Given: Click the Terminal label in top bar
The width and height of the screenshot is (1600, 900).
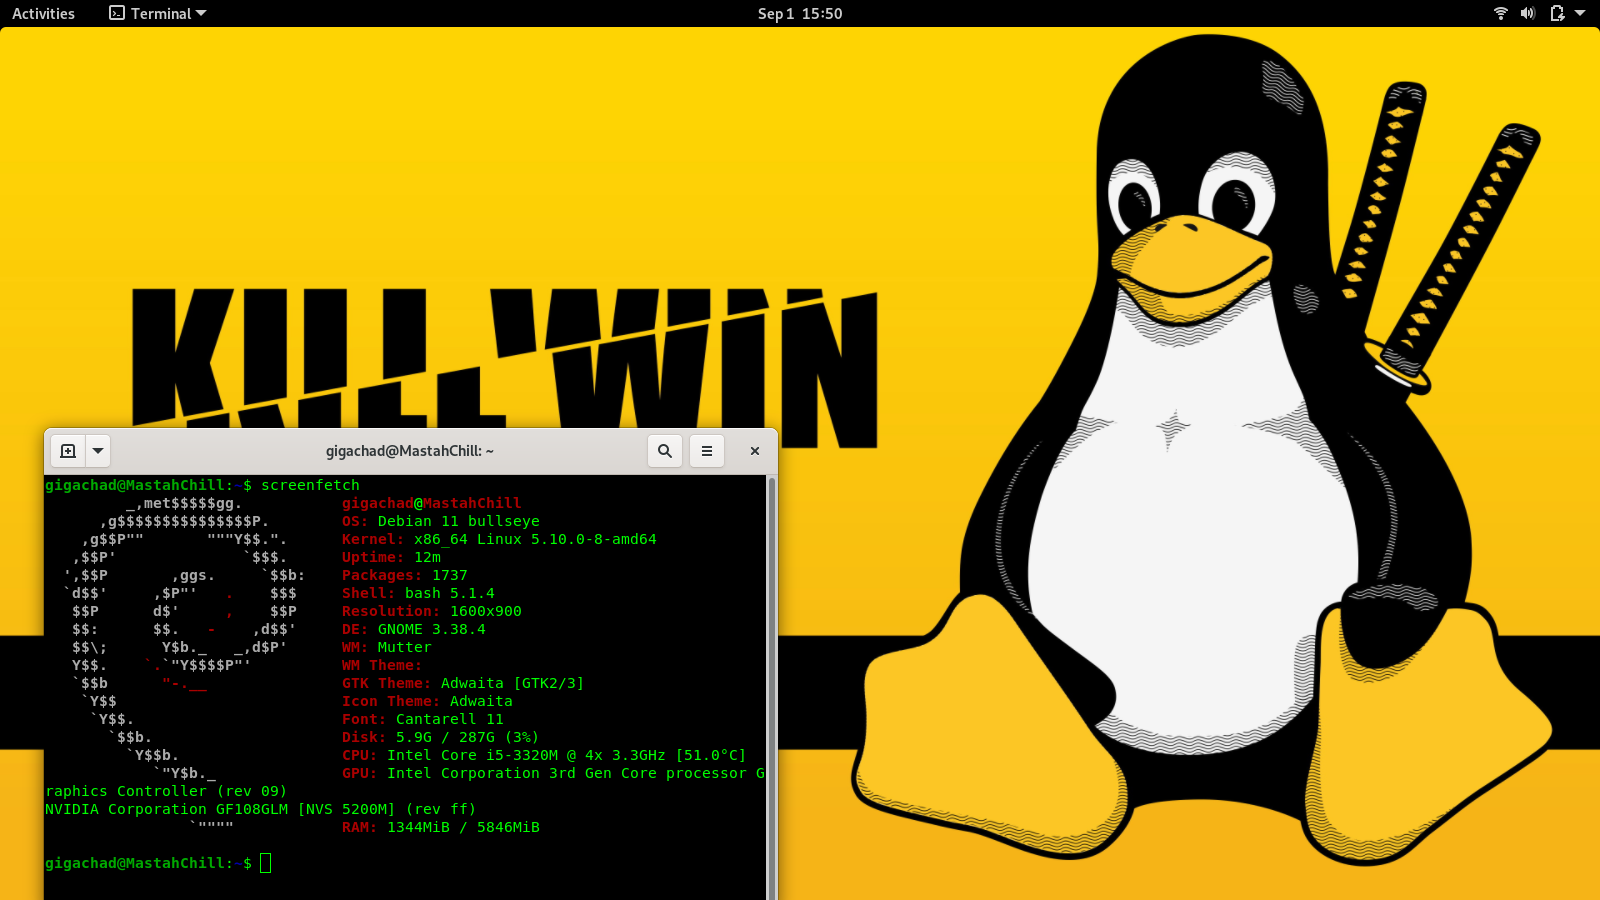Looking at the screenshot, I should pos(160,14).
